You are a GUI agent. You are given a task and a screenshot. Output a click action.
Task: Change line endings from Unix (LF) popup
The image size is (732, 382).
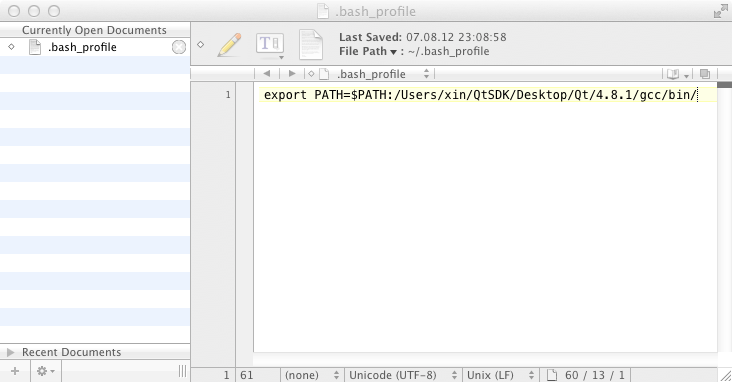pos(500,375)
